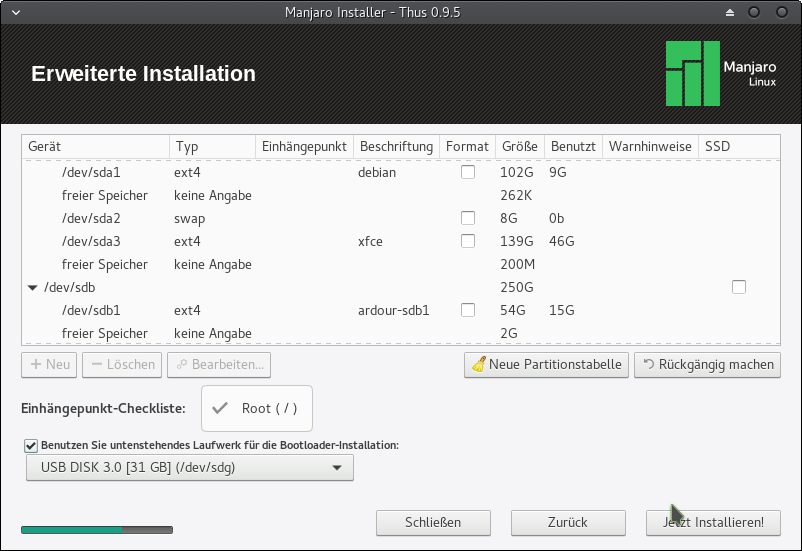Screen dimensions: 802x551
Task: Click the Einhängepunkt column header
Action: (x=304, y=146)
